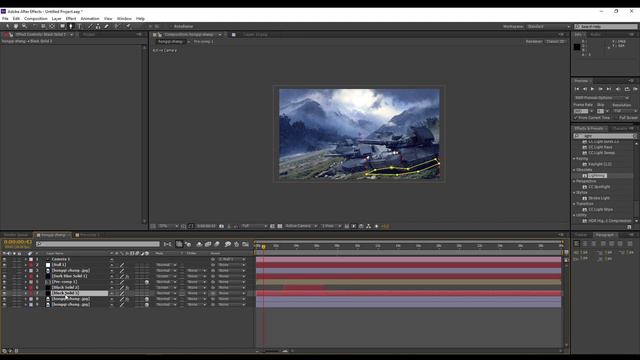This screenshot has width=640, height=360.
Task: Switch to Paragraph panel tab
Action: (x=604, y=235)
